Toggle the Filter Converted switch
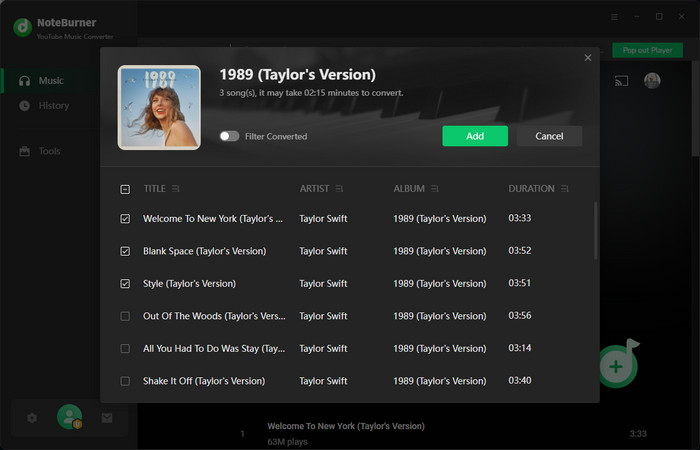The width and height of the screenshot is (700, 450). [x=230, y=136]
